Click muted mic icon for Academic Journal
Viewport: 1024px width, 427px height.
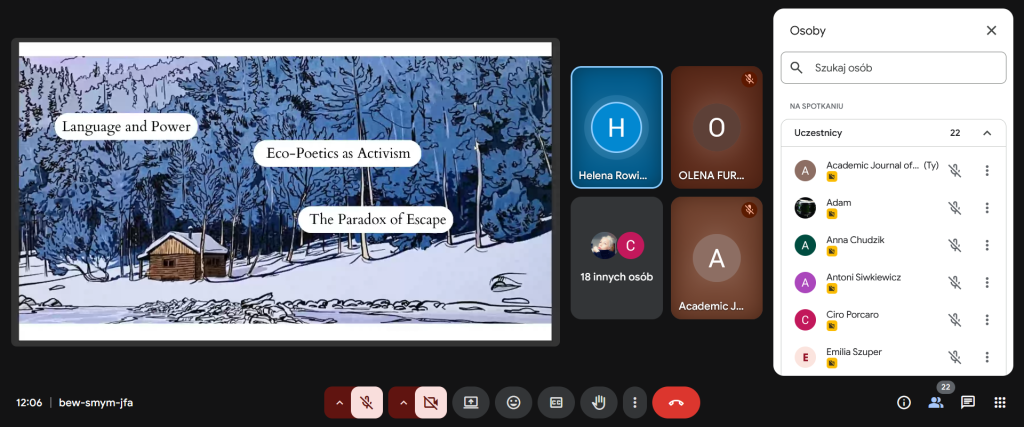pos(955,171)
